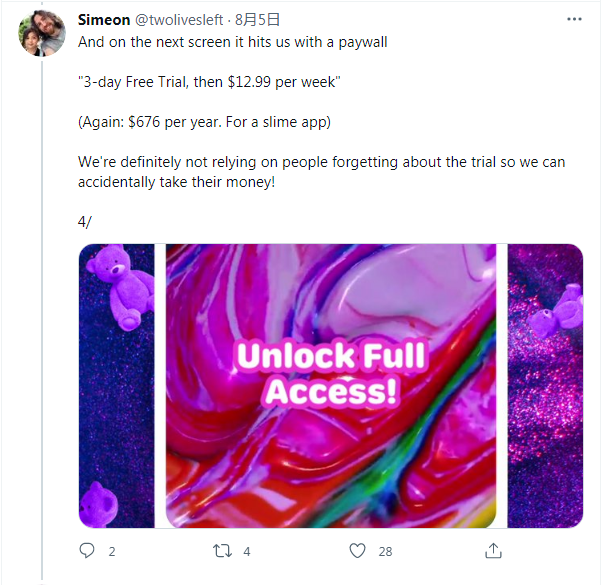The height and width of the screenshot is (585, 602).
Task: Click the "We're definitely not relying" paragraph
Action: 321,171
